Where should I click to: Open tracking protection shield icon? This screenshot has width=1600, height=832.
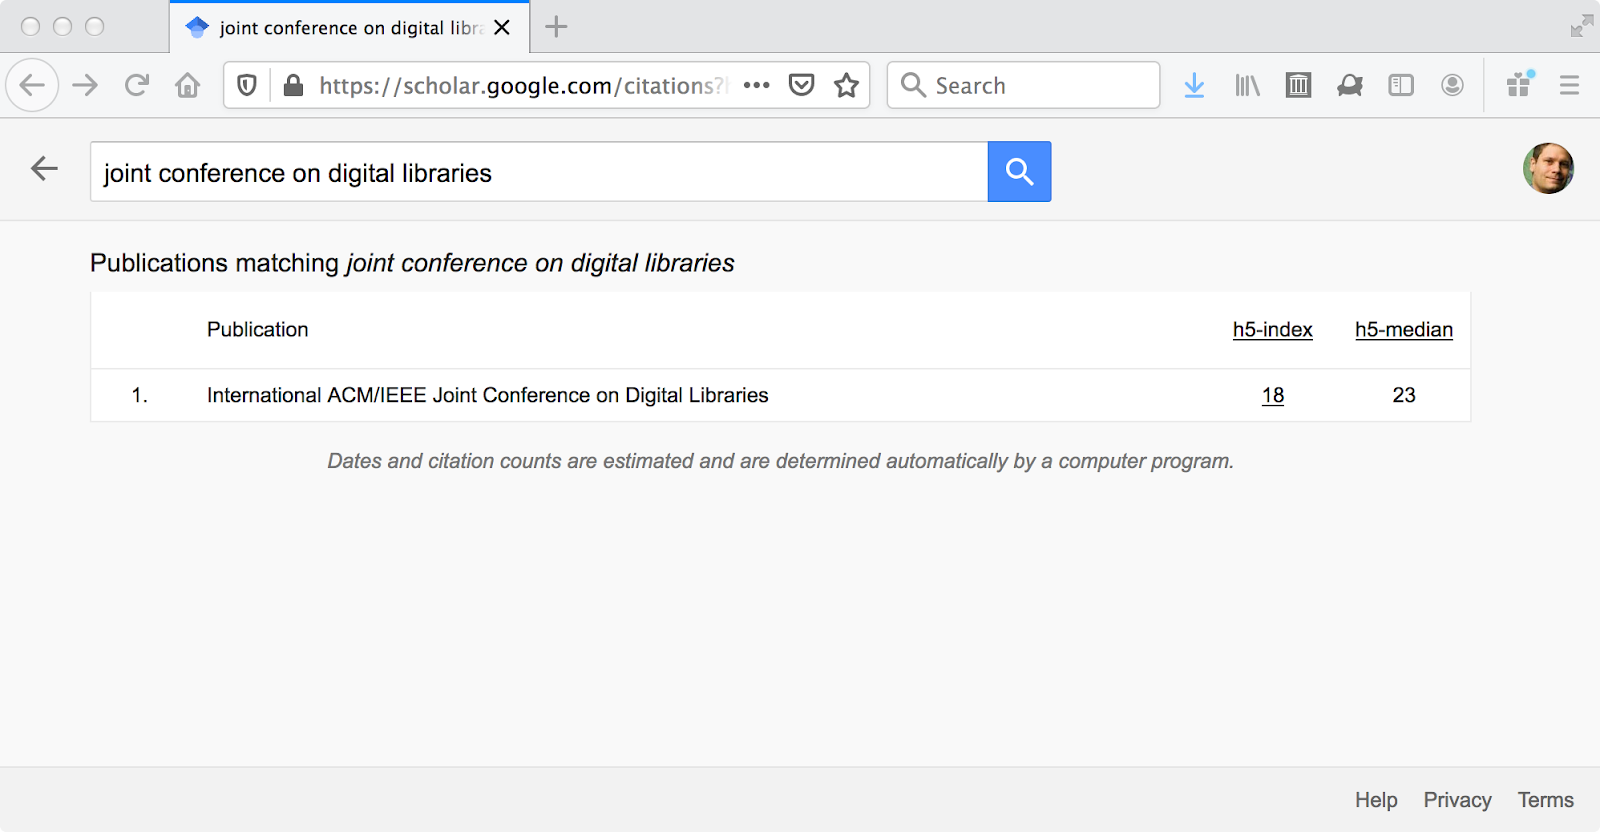click(x=247, y=85)
